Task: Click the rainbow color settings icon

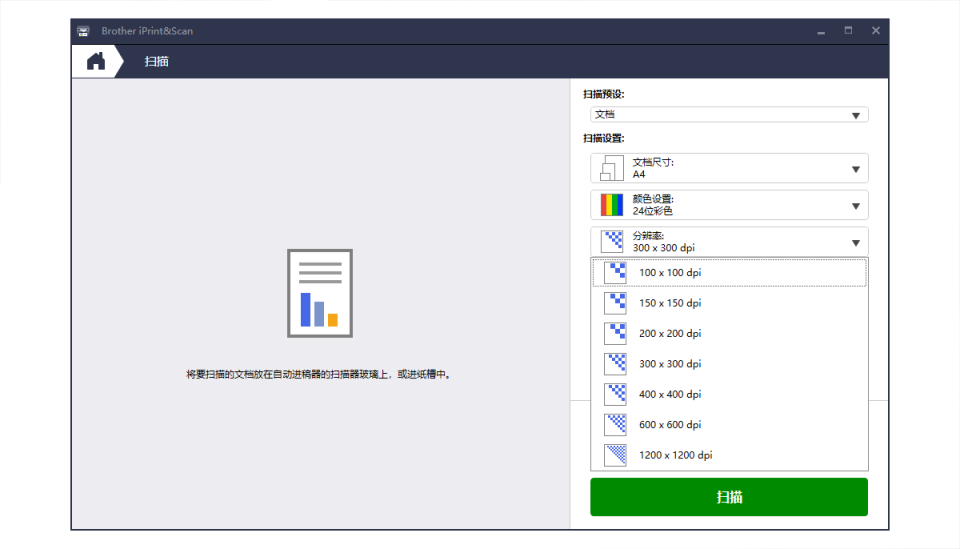Action: point(612,205)
